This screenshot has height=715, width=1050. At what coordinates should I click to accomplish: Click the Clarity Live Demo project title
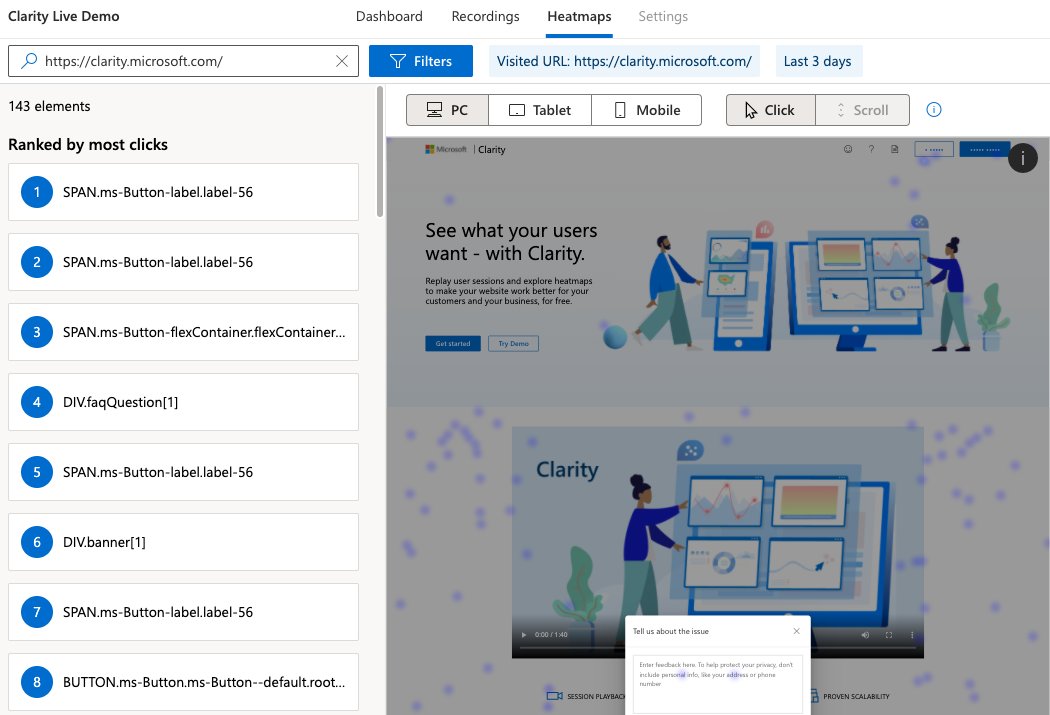(64, 16)
